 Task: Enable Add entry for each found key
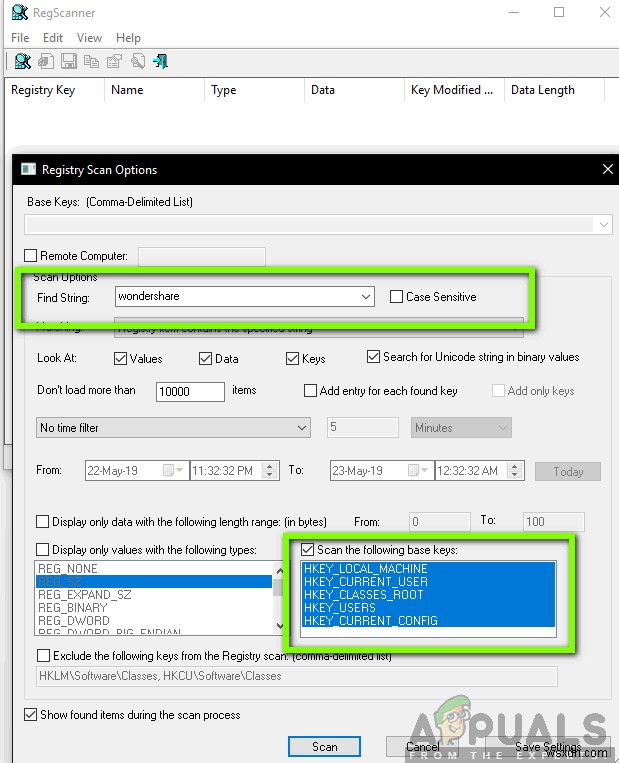(x=310, y=391)
